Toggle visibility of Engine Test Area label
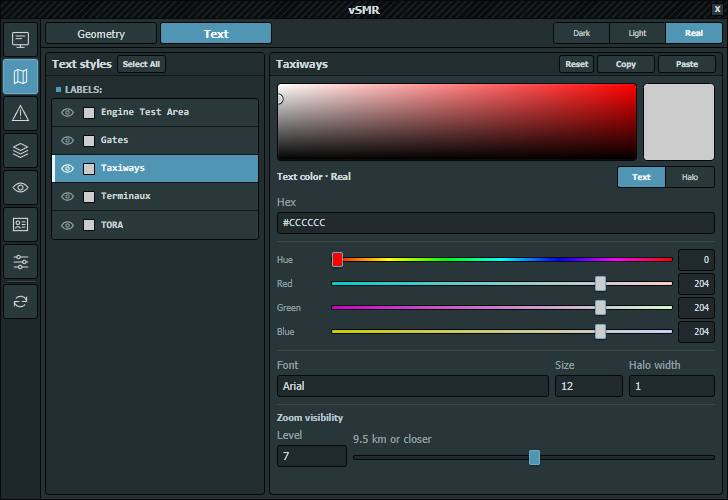The height and width of the screenshot is (500, 728). coord(67,112)
